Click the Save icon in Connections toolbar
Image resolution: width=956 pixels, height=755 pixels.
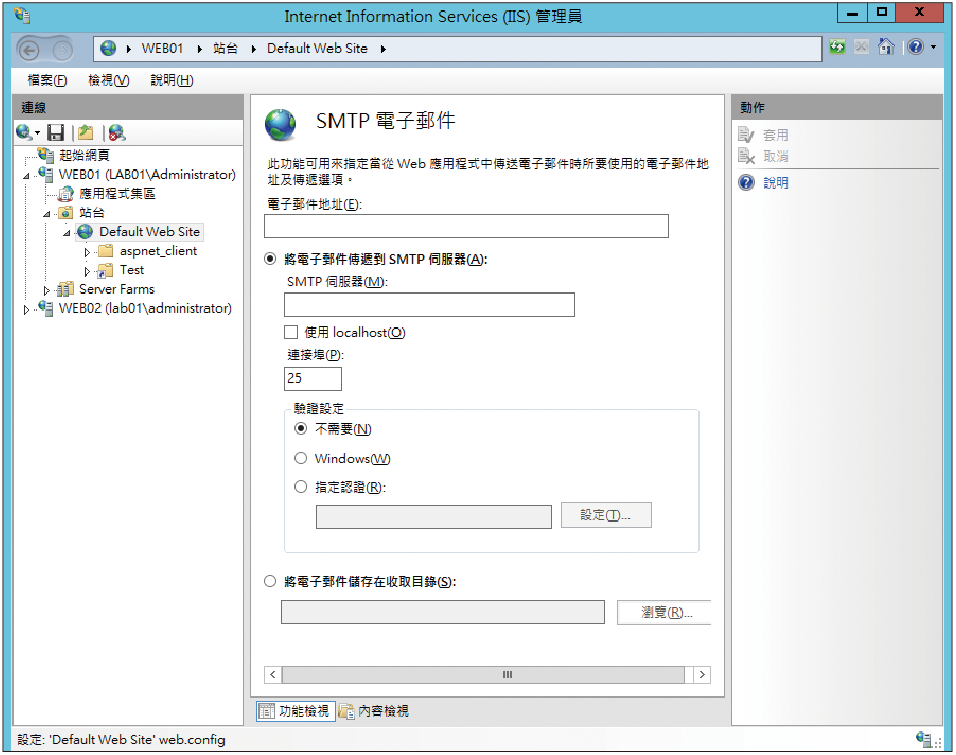pyautogui.click(x=56, y=132)
